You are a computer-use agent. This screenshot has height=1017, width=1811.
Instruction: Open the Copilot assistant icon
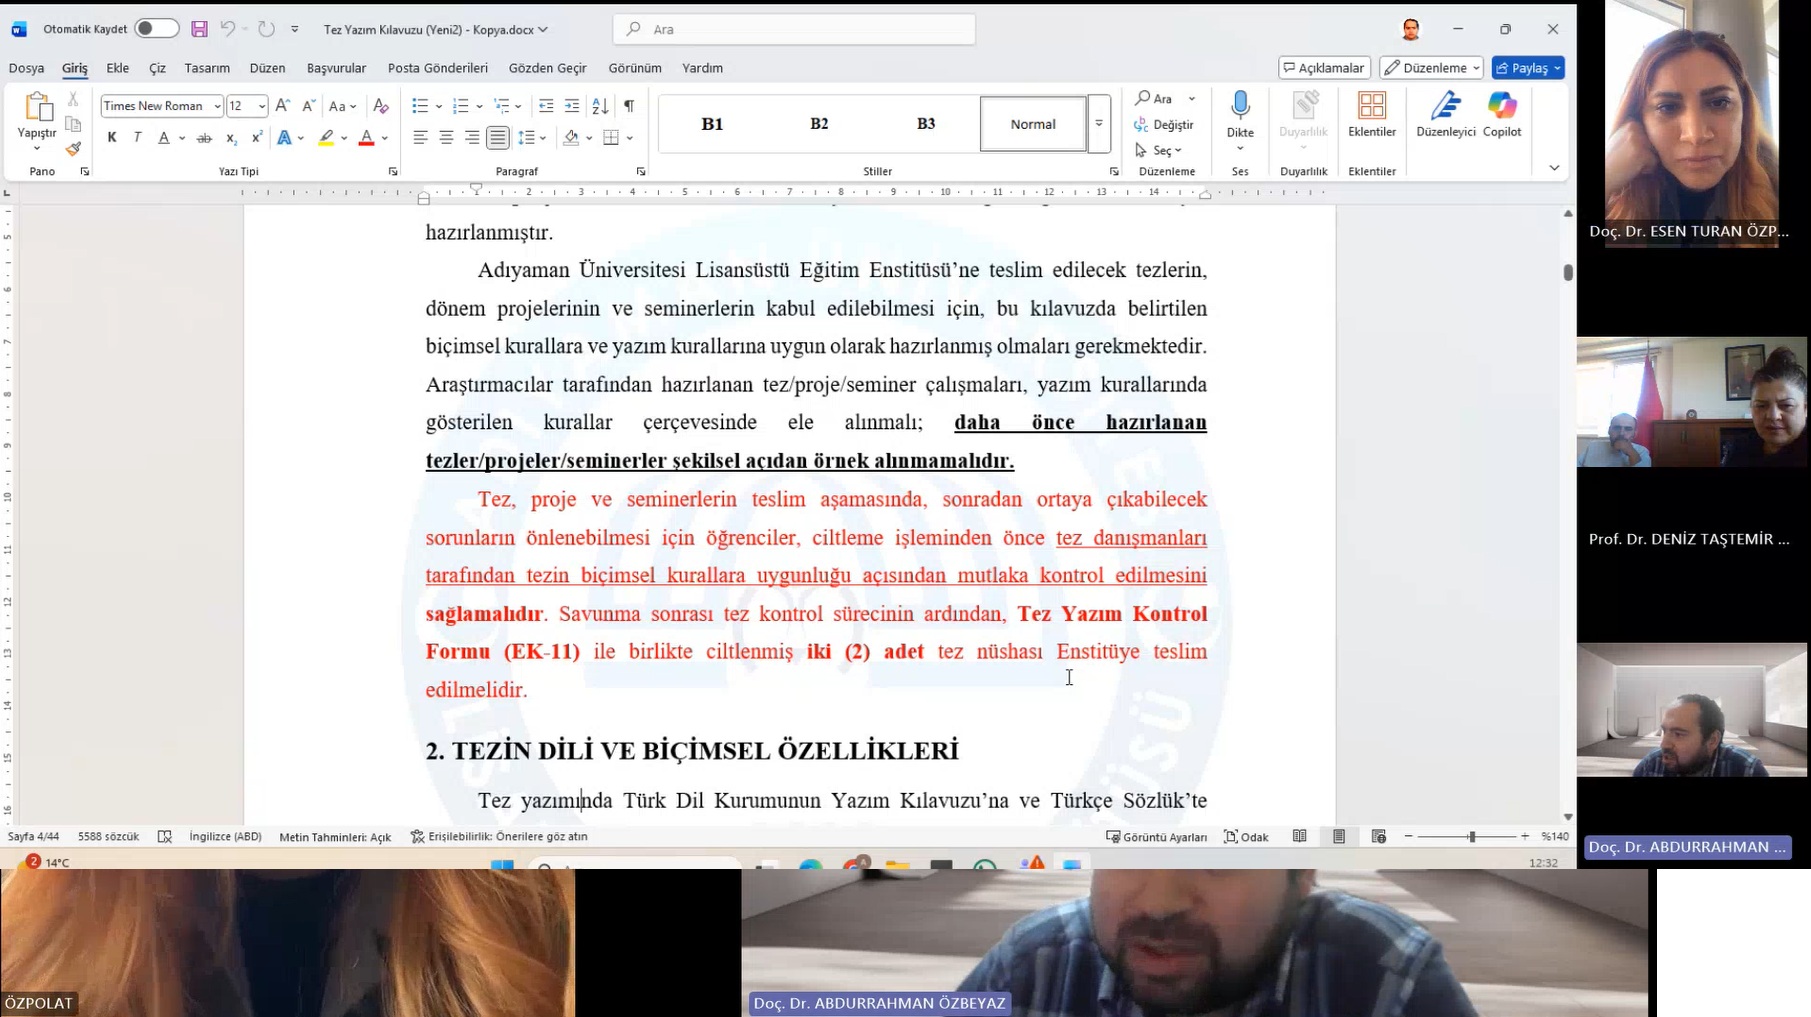coord(1501,106)
